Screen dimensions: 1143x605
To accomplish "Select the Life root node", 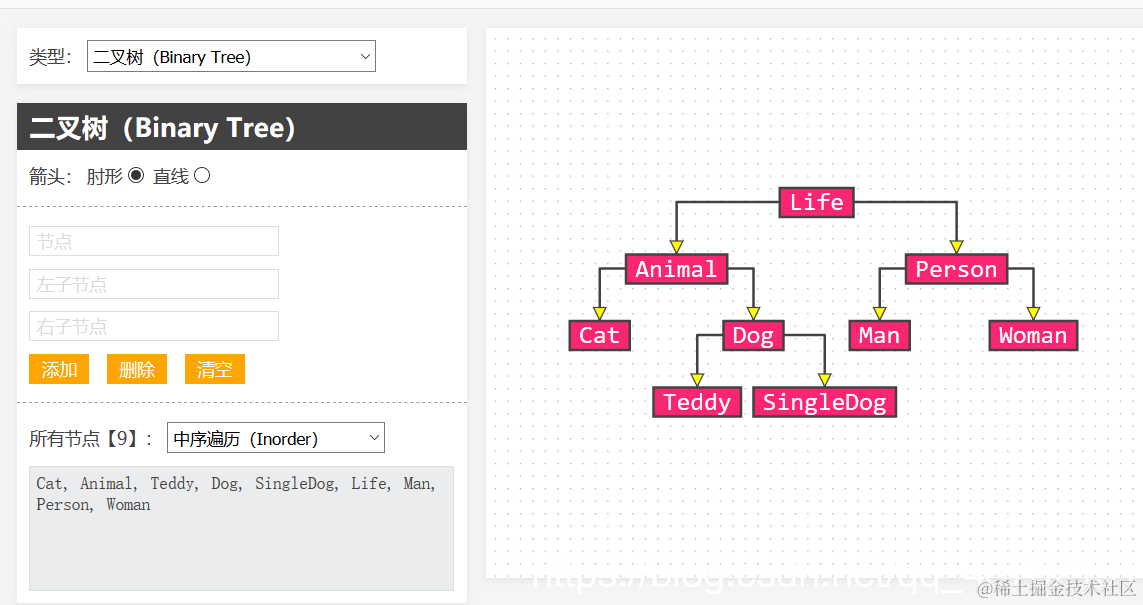I will (816, 202).
